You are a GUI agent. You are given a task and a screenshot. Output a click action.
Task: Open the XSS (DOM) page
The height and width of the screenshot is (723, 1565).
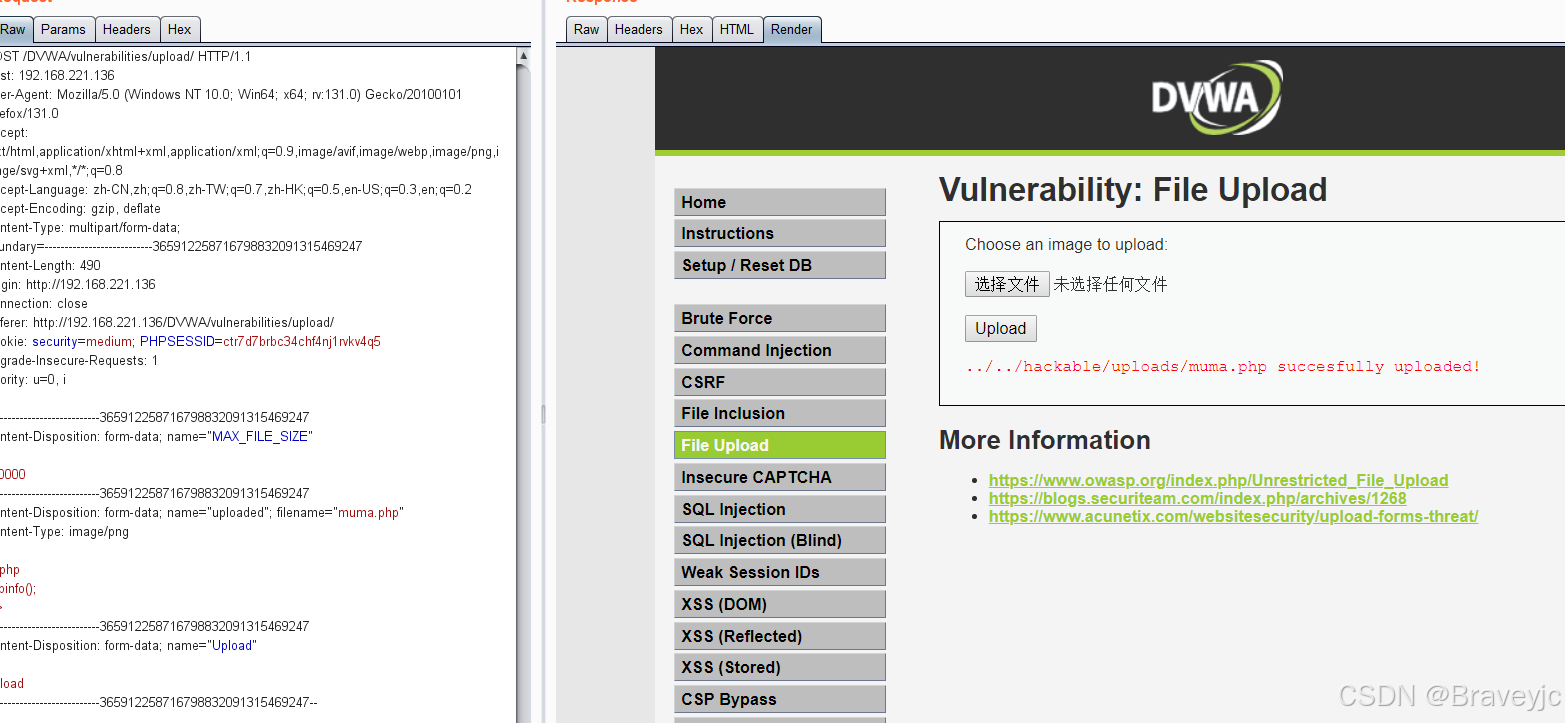[780, 604]
